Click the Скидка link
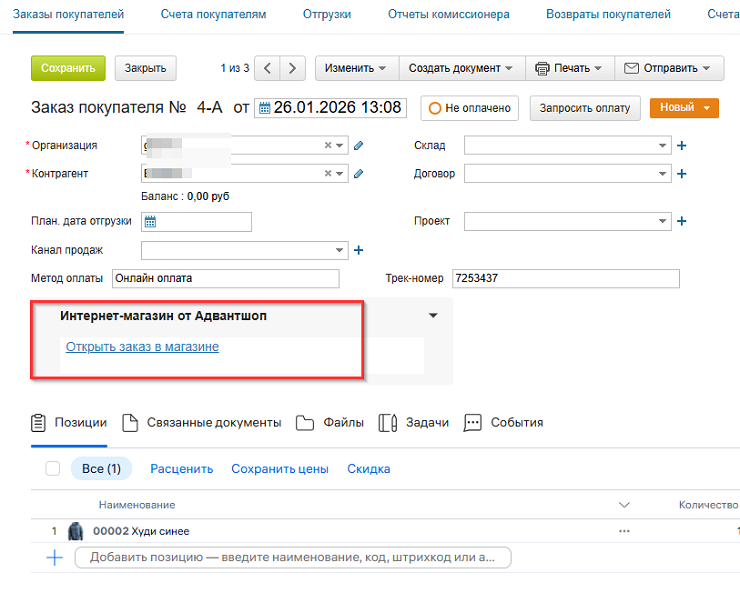This screenshot has height=593, width=740. pos(369,469)
